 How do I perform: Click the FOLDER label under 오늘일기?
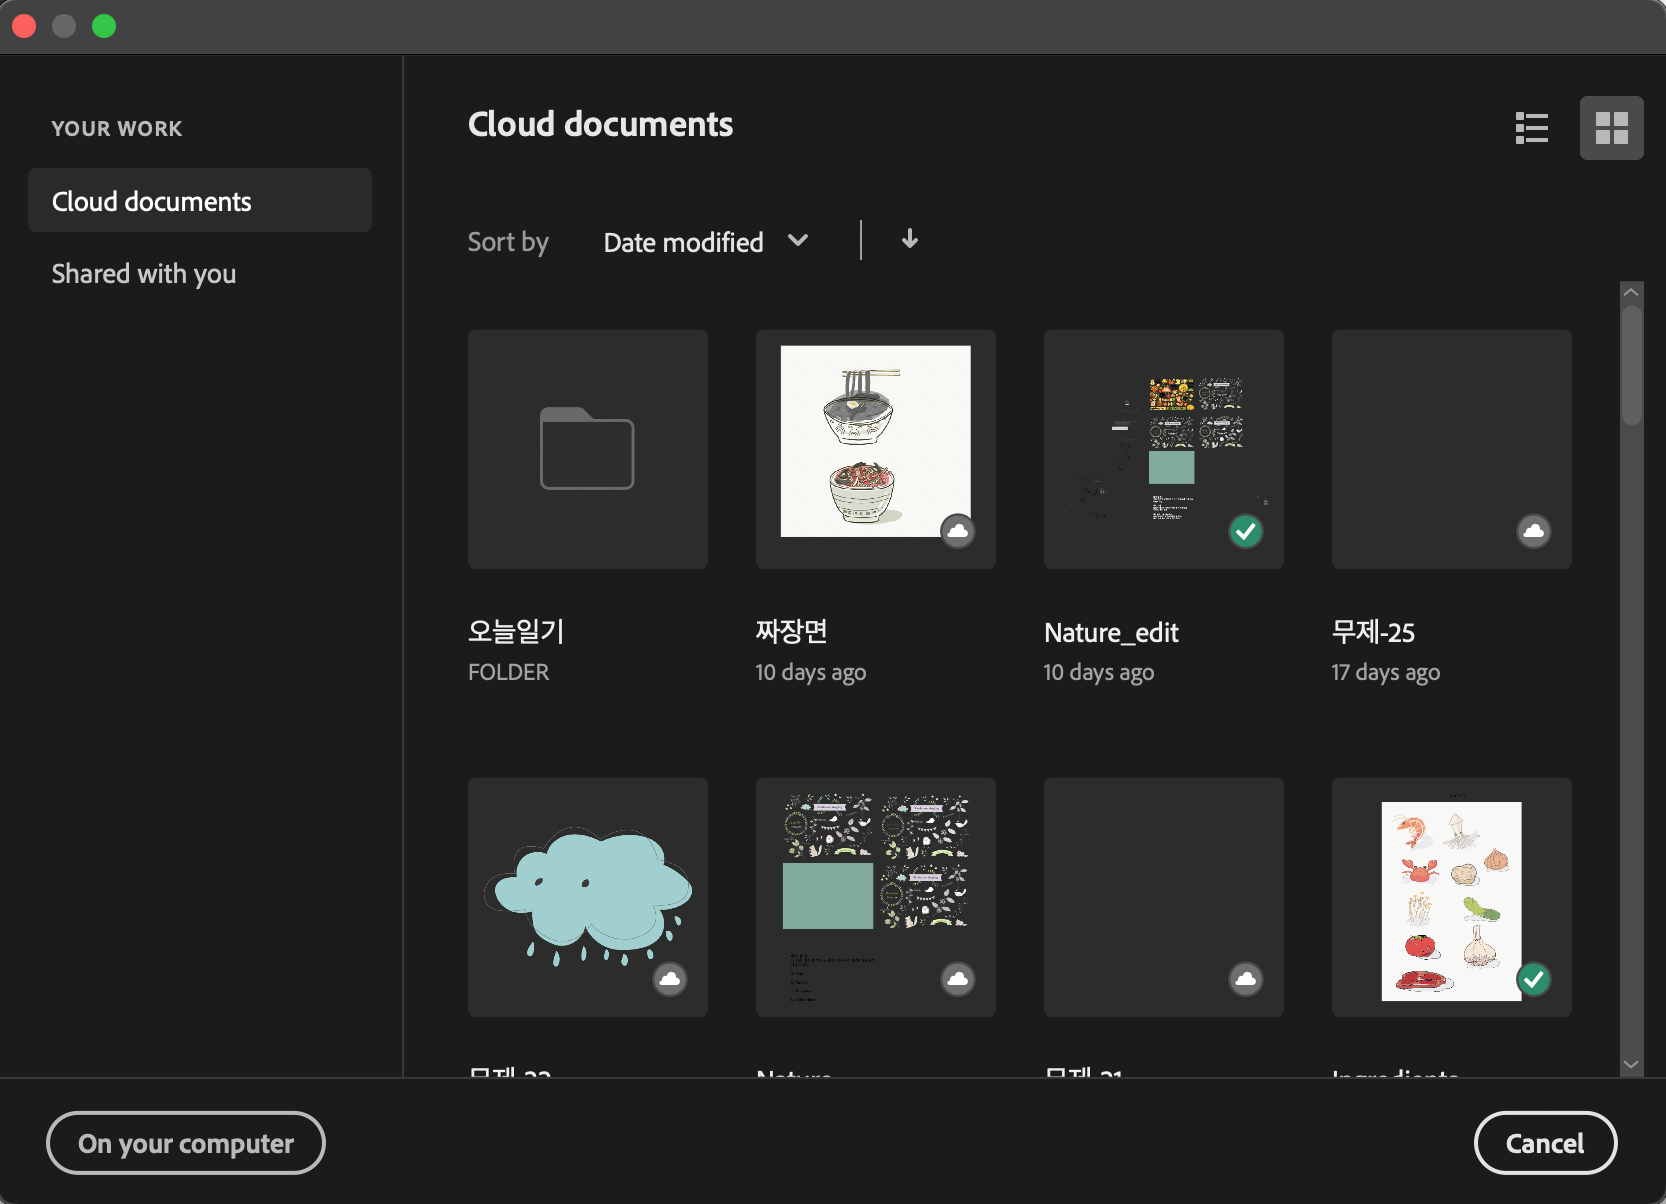coord(509,672)
